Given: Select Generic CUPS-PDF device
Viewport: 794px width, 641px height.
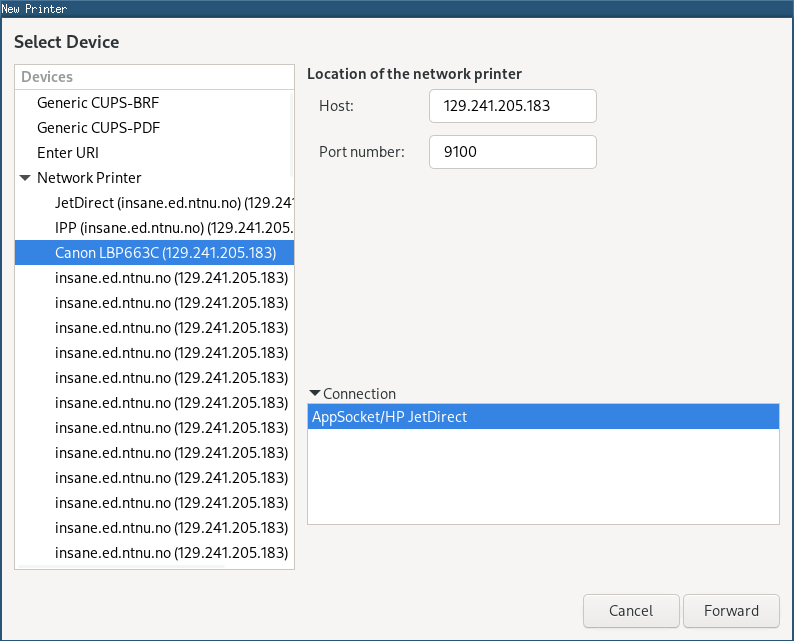Looking at the screenshot, I should (98, 128).
